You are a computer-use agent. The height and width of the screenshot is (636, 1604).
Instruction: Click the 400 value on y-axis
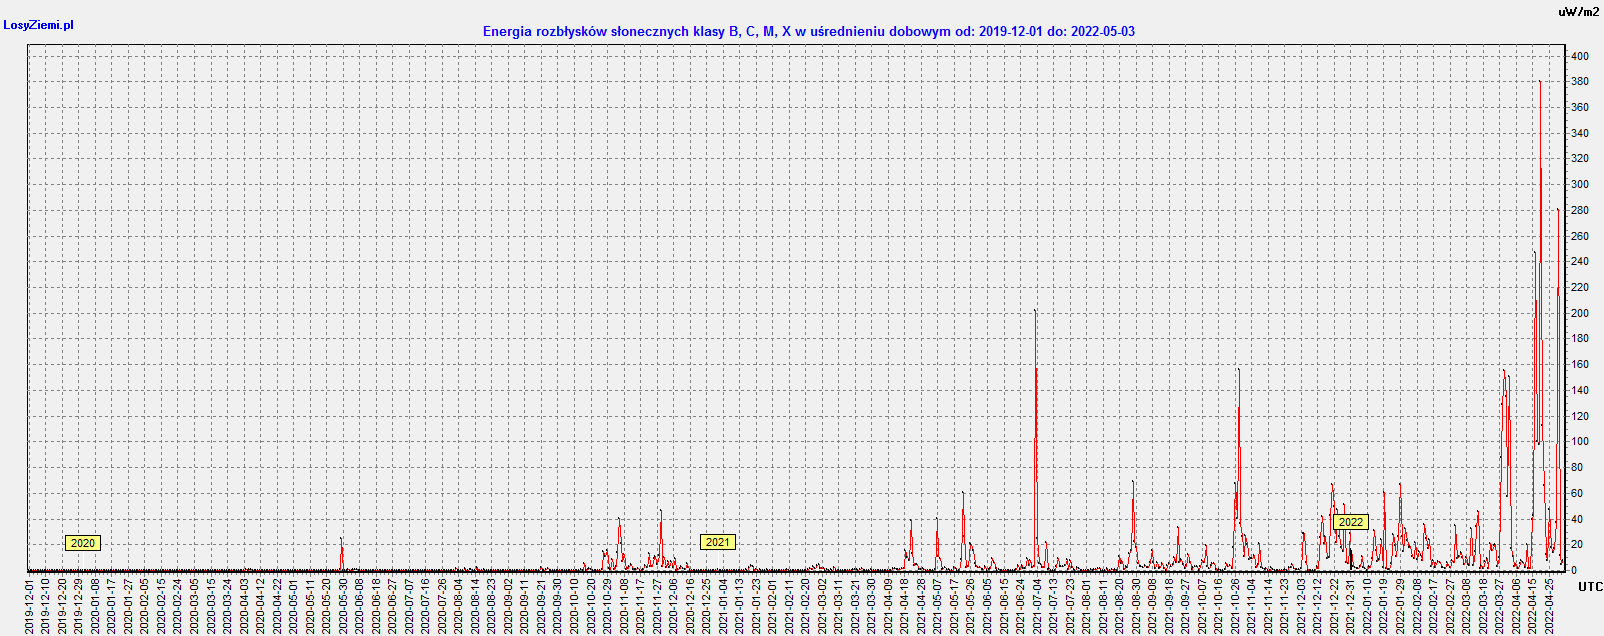click(x=1579, y=56)
